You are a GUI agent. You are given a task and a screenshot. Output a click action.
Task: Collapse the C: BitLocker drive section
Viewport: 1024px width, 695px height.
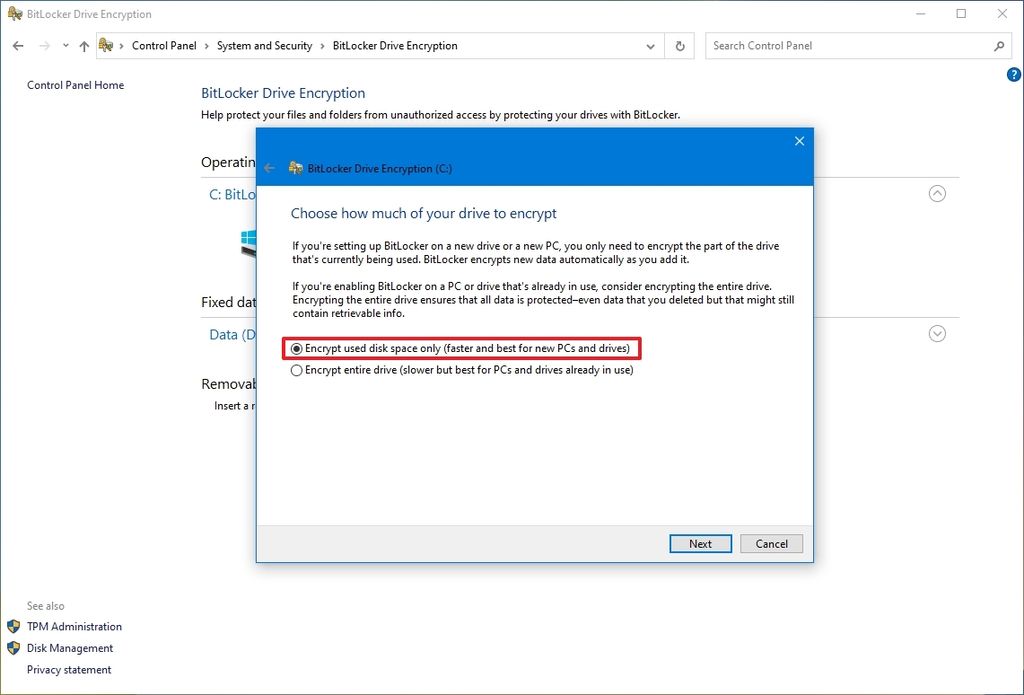[937, 194]
